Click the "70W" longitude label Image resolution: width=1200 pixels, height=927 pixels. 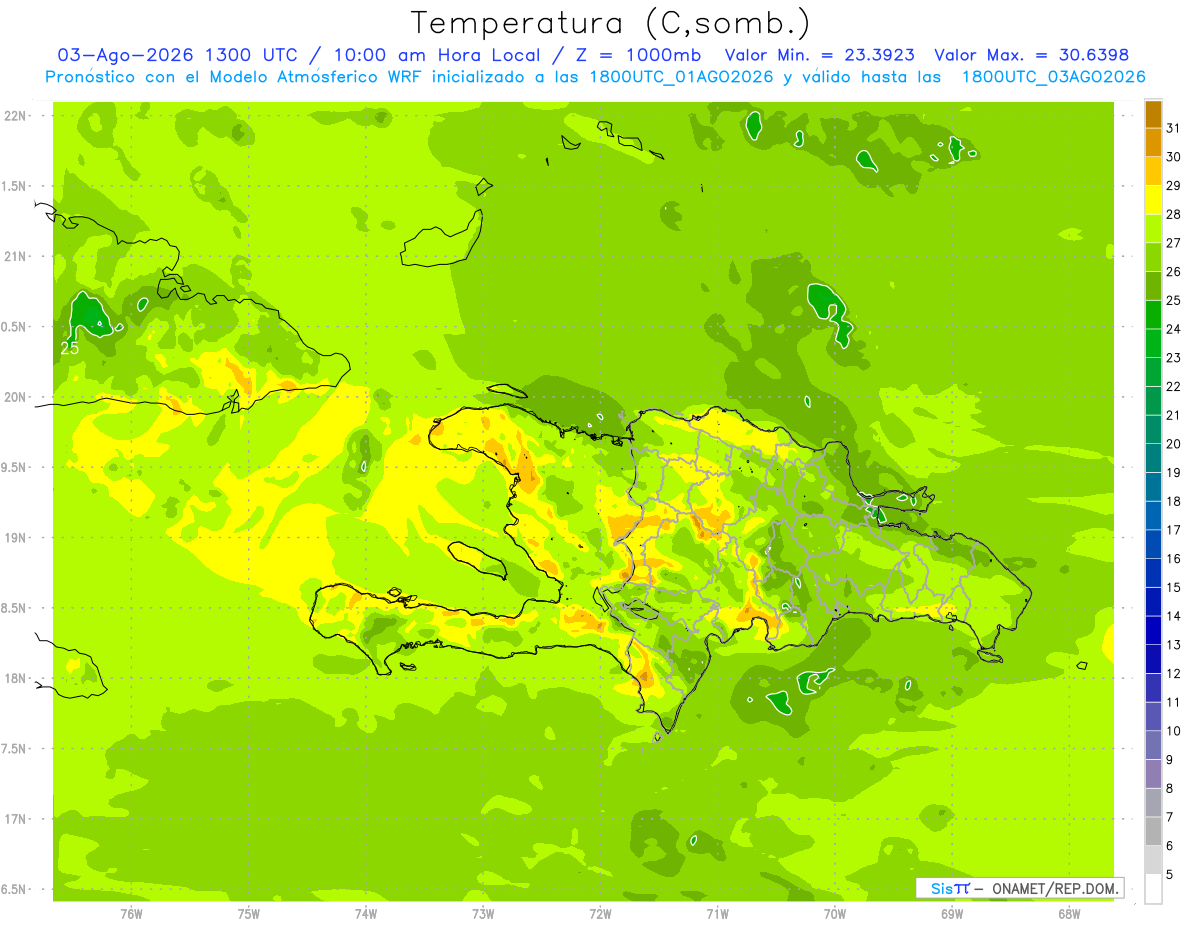click(x=835, y=913)
